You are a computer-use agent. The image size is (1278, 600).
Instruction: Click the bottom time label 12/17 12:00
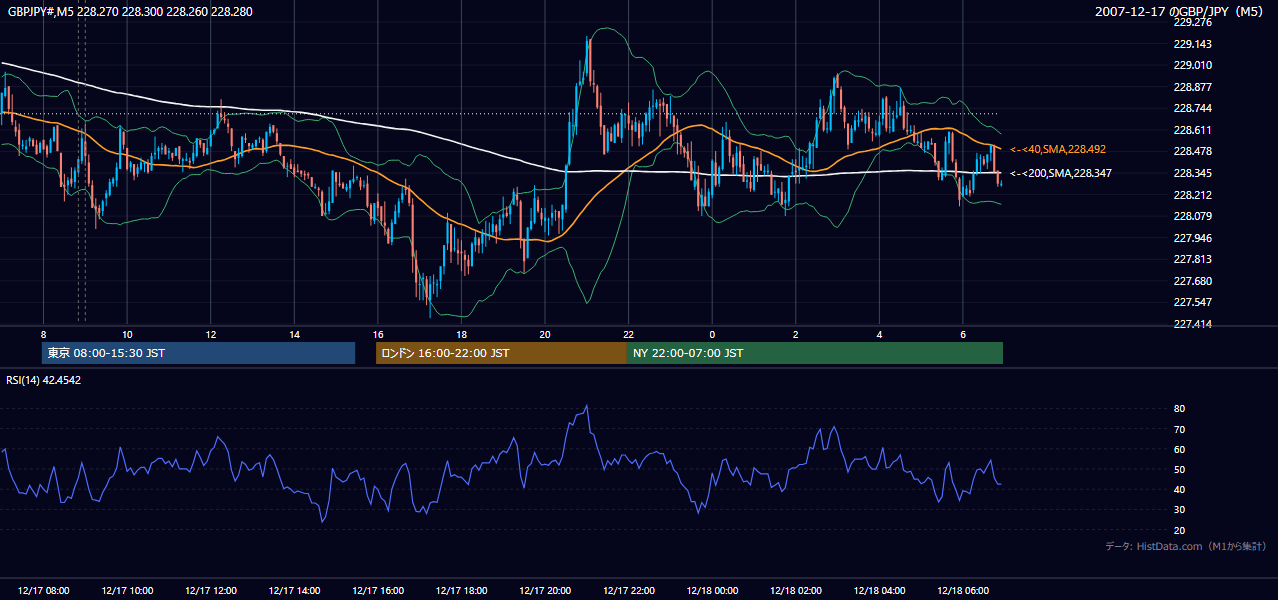tap(210, 591)
